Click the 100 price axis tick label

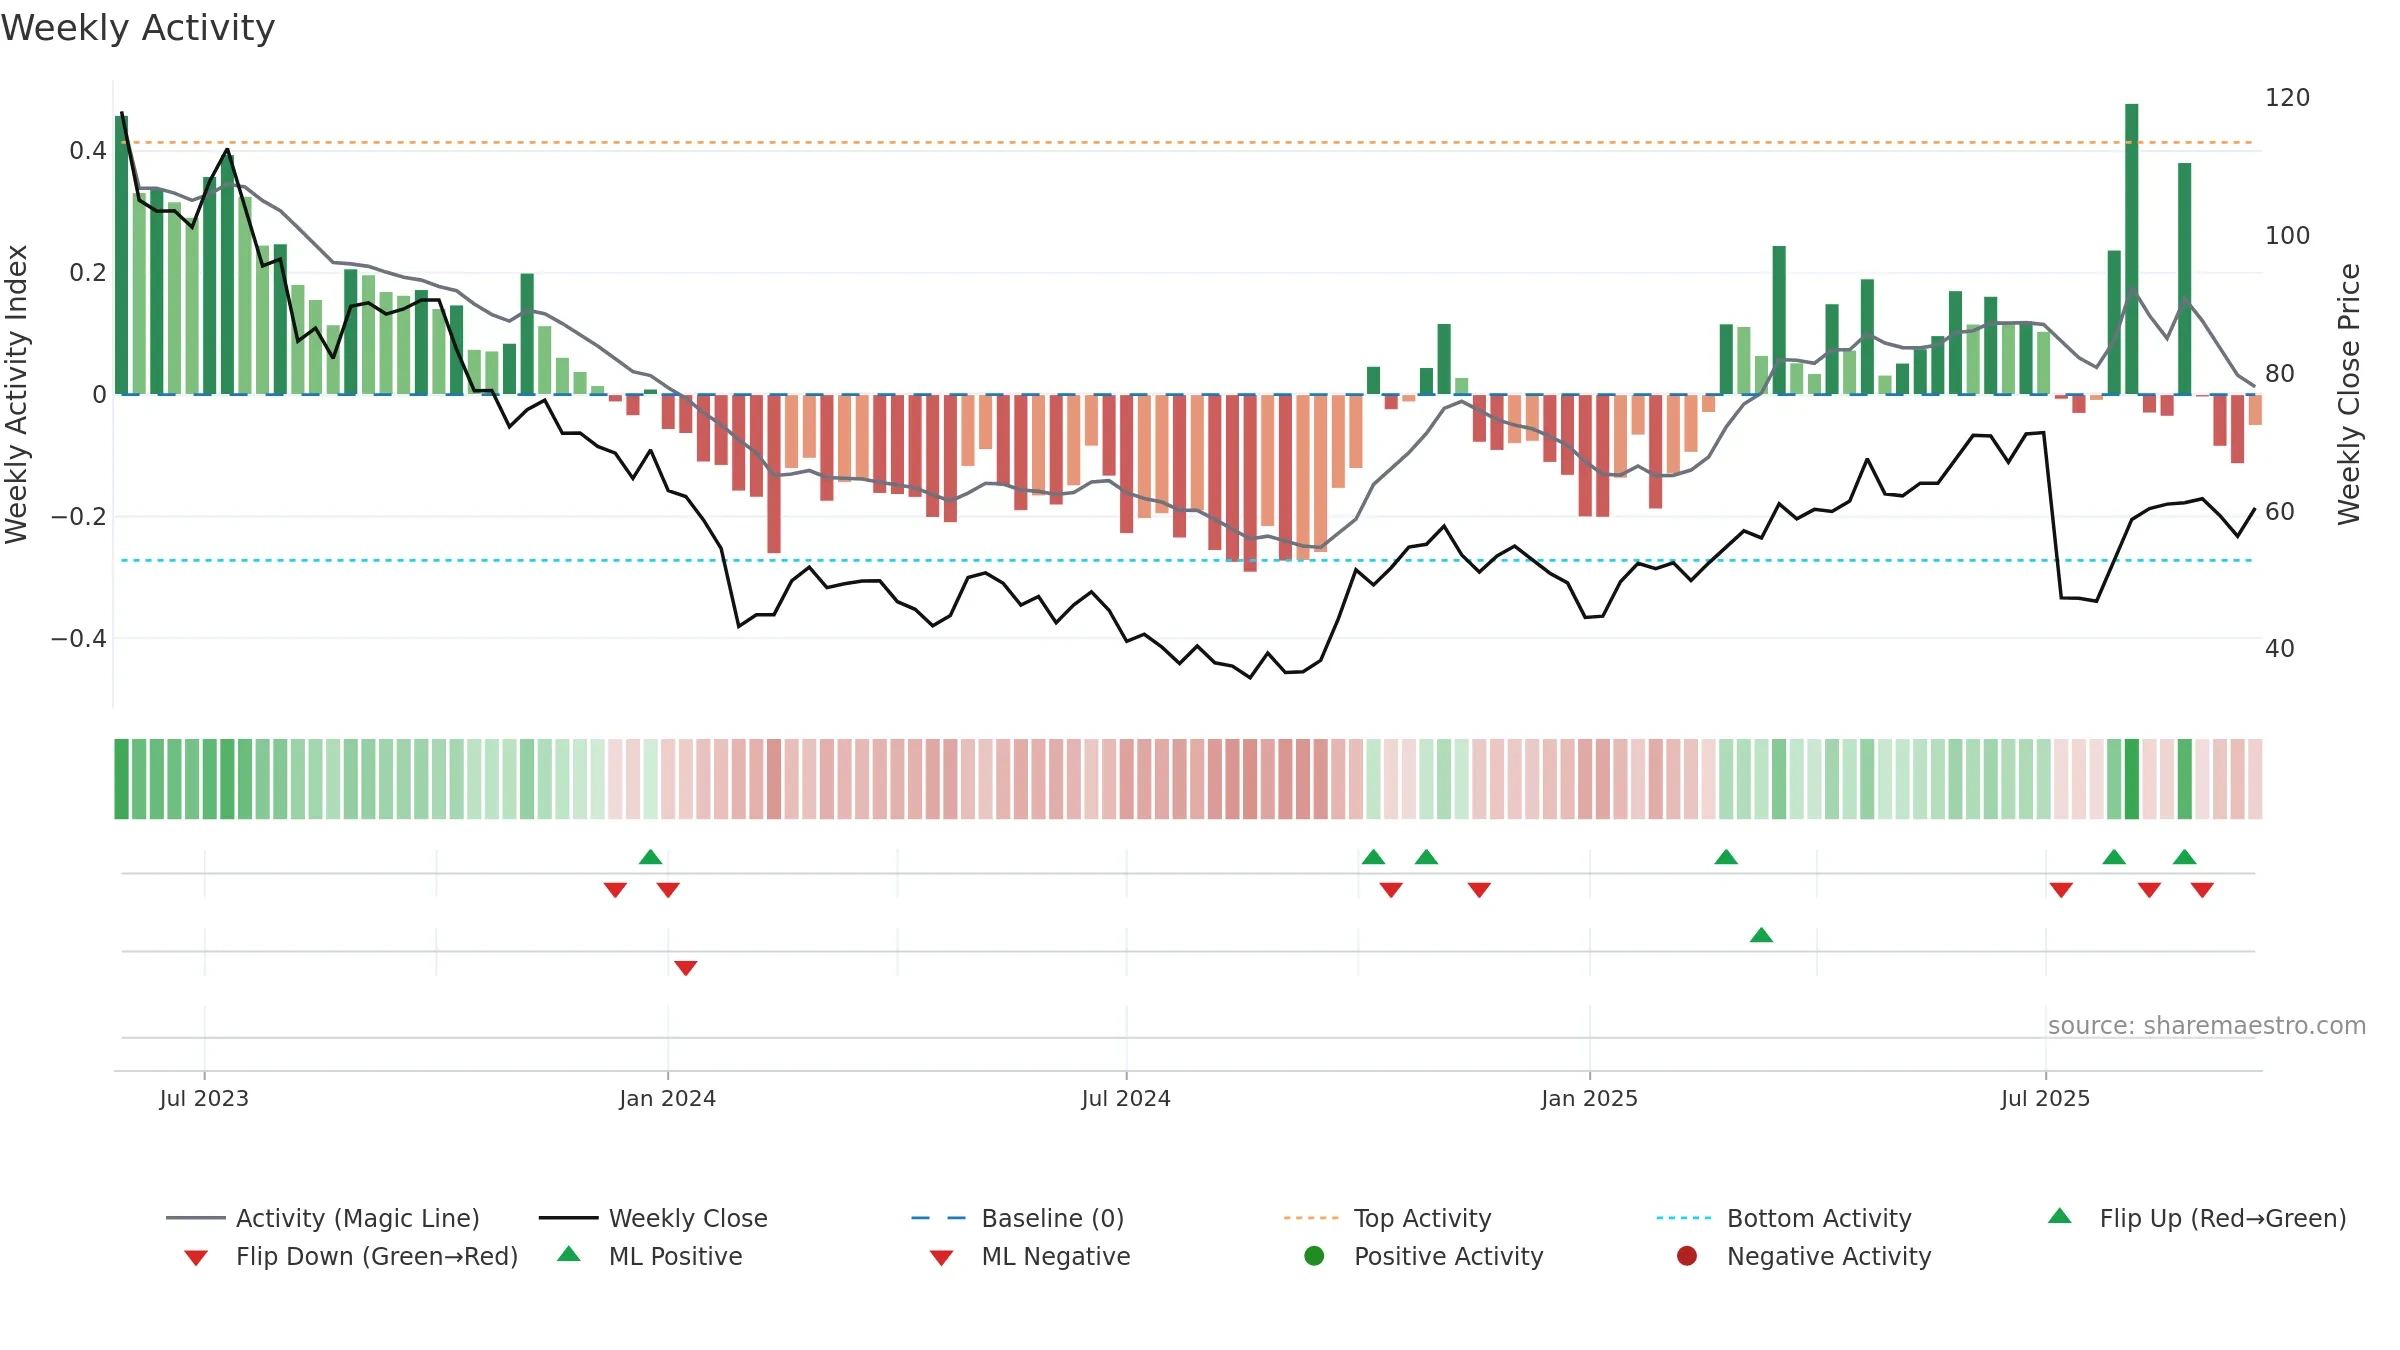coord(2287,236)
